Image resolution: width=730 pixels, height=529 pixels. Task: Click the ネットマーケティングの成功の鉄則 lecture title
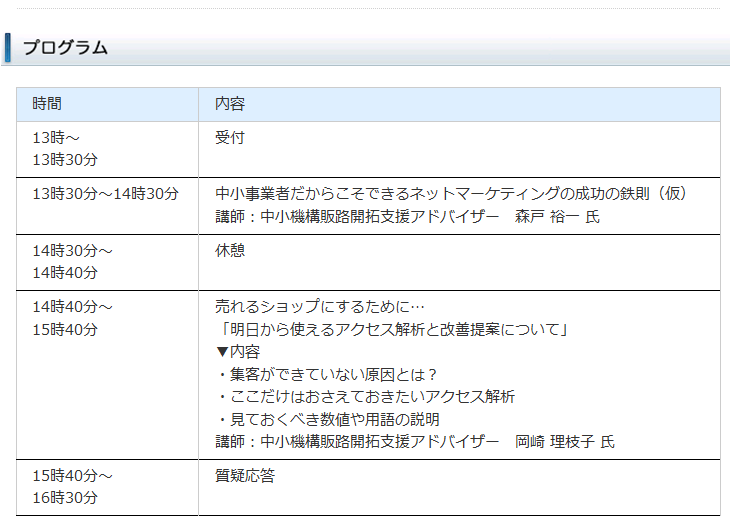click(x=451, y=194)
